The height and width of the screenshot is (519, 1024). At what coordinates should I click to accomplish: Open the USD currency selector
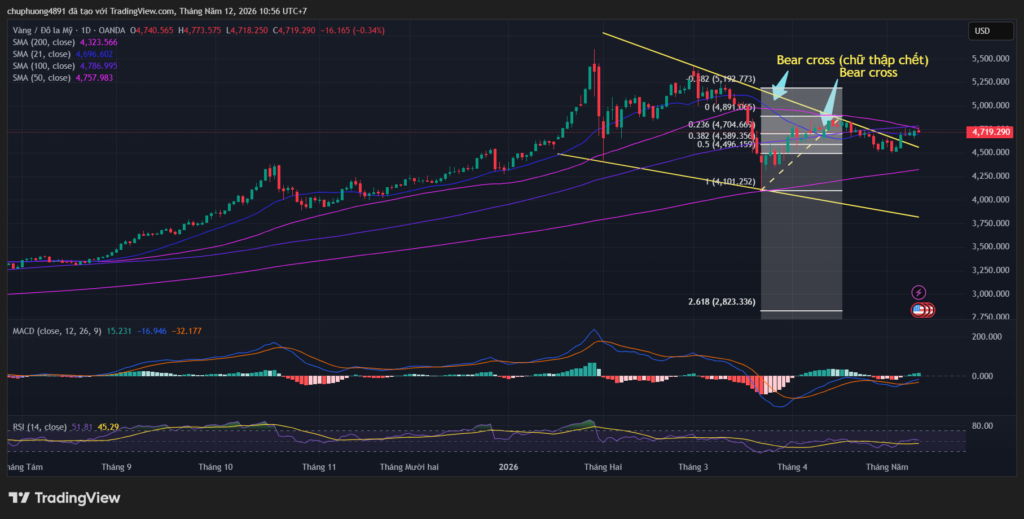click(x=990, y=31)
